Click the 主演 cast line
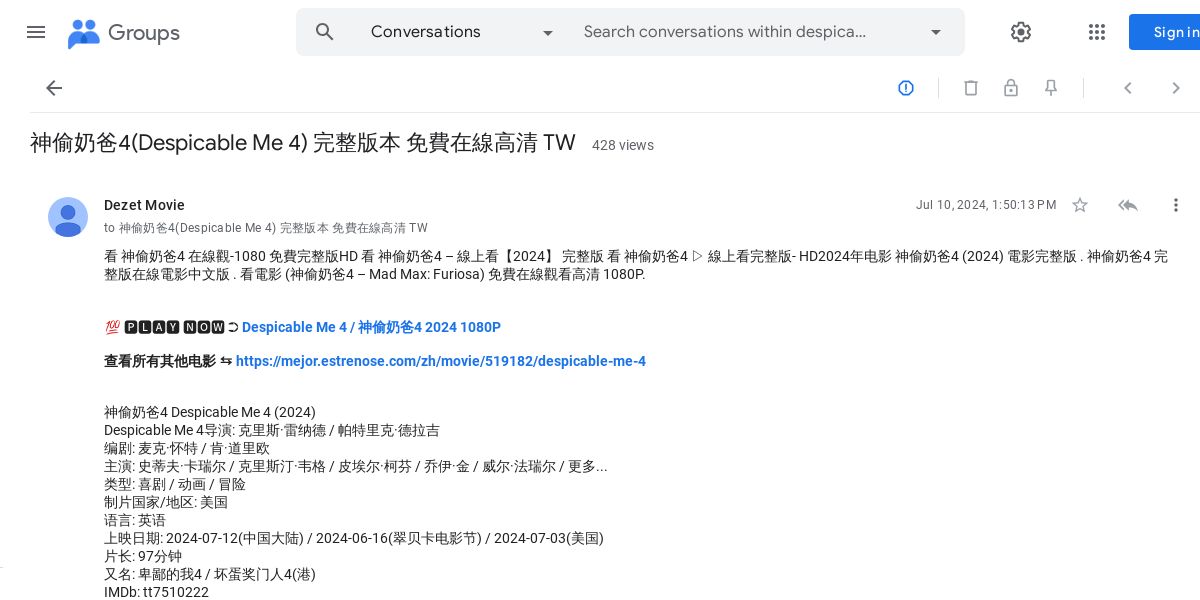The height and width of the screenshot is (600, 1200). point(356,466)
